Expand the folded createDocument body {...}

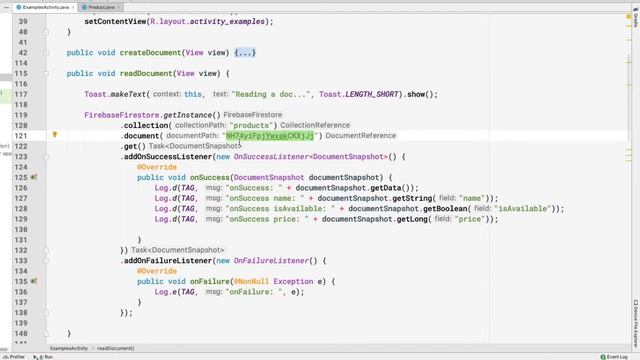point(245,53)
